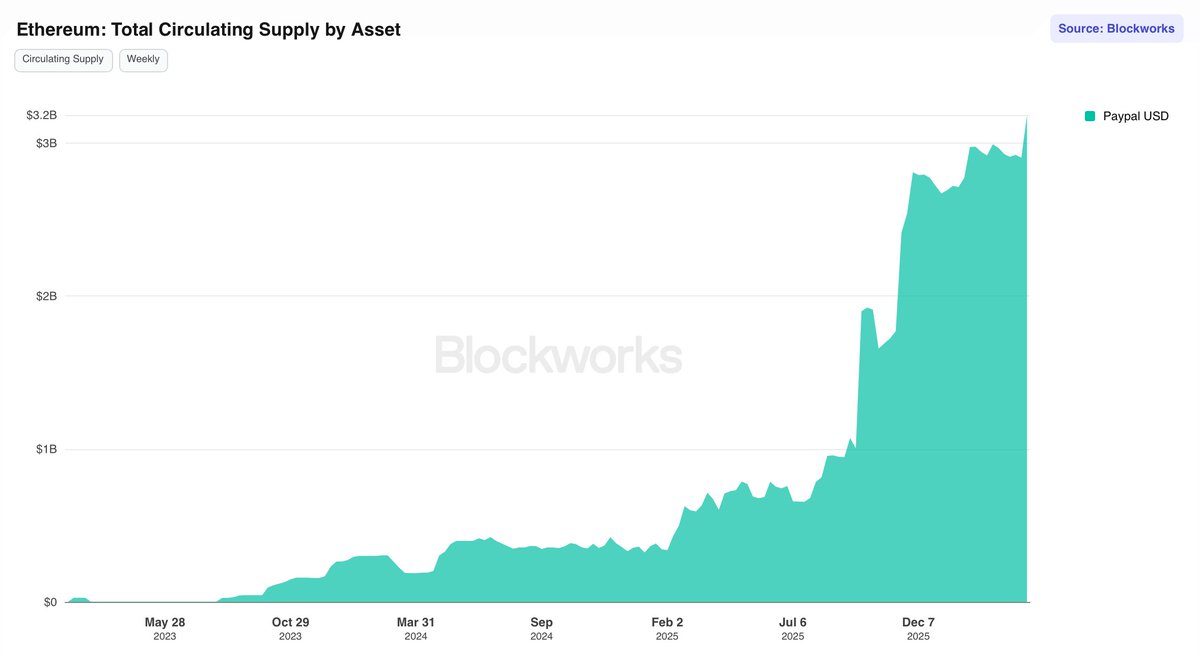Click the $2B y-axis label
Image resolution: width=1200 pixels, height=660 pixels.
point(46,296)
